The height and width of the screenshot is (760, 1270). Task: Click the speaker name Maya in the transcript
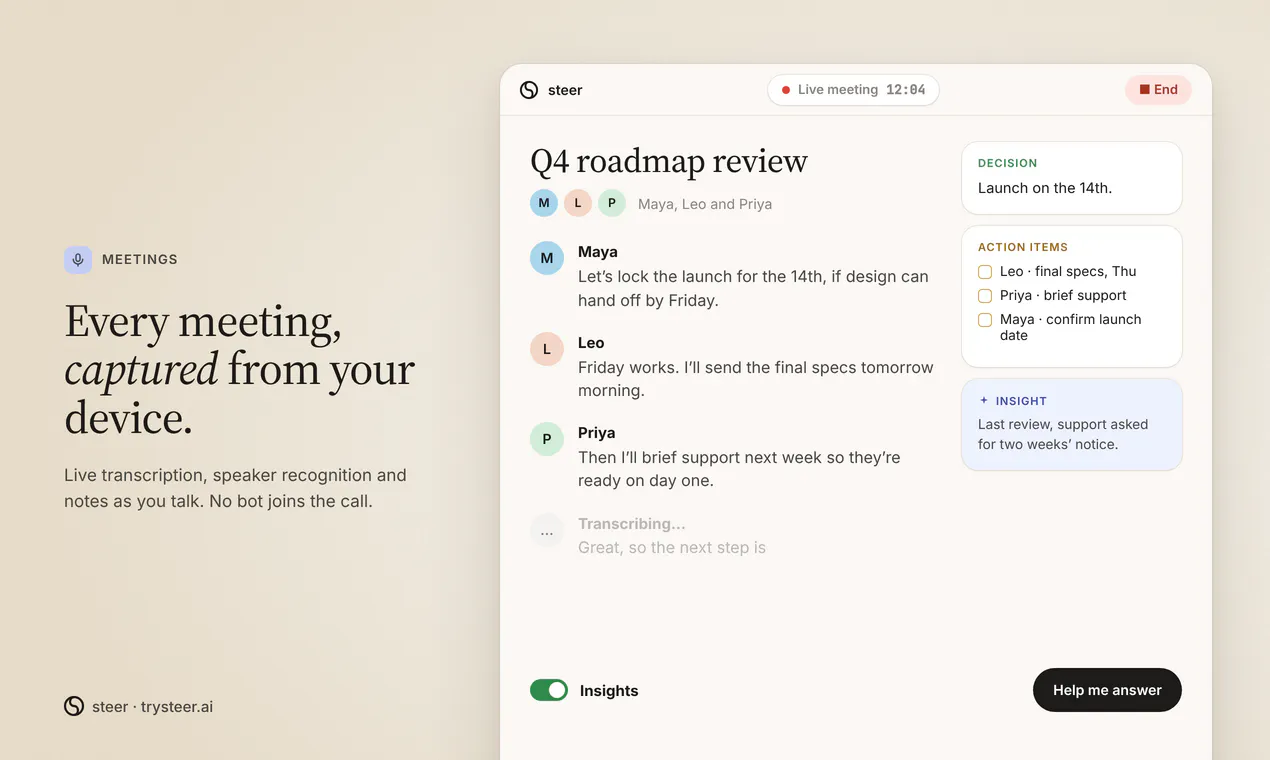(x=598, y=252)
